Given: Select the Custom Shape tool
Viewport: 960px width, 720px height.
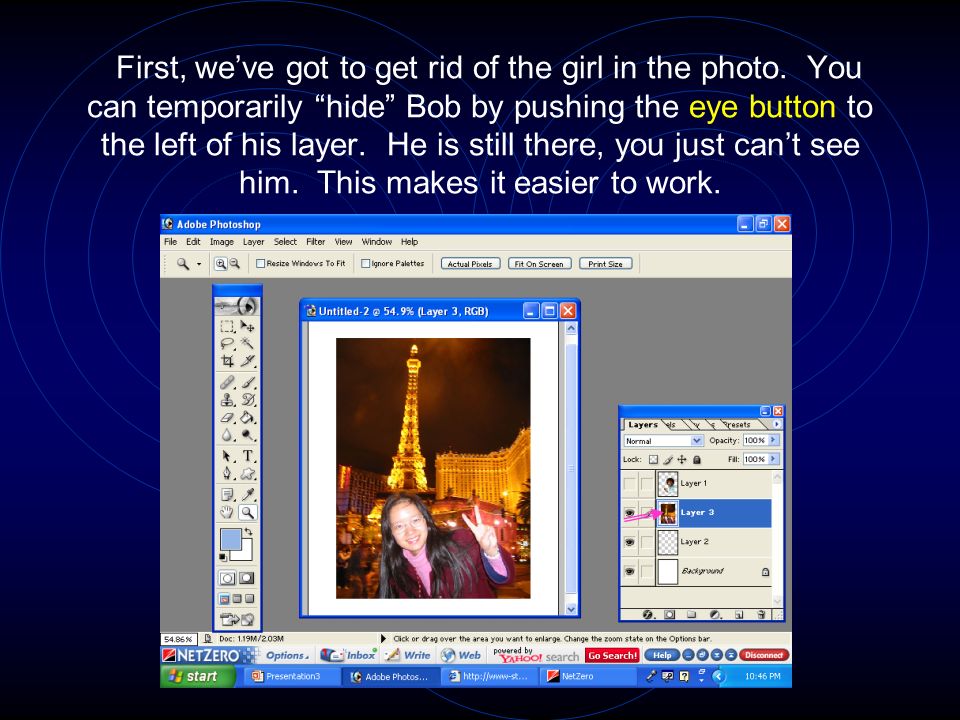Looking at the screenshot, I should point(247,473).
